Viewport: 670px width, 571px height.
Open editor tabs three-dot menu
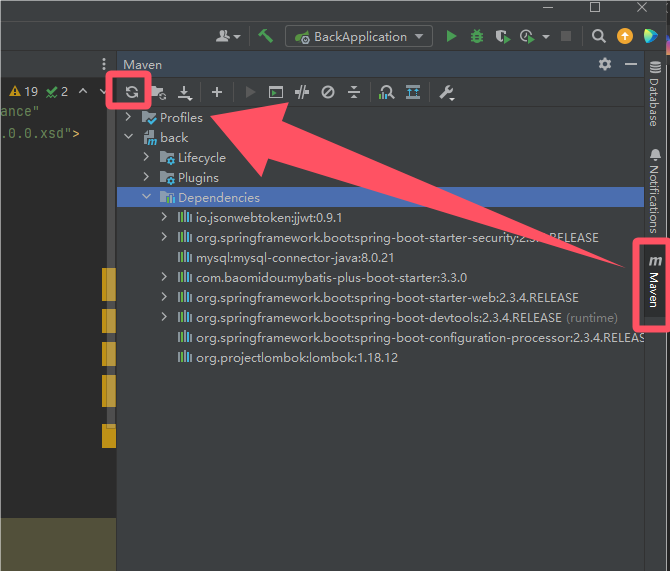pyautogui.click(x=104, y=64)
